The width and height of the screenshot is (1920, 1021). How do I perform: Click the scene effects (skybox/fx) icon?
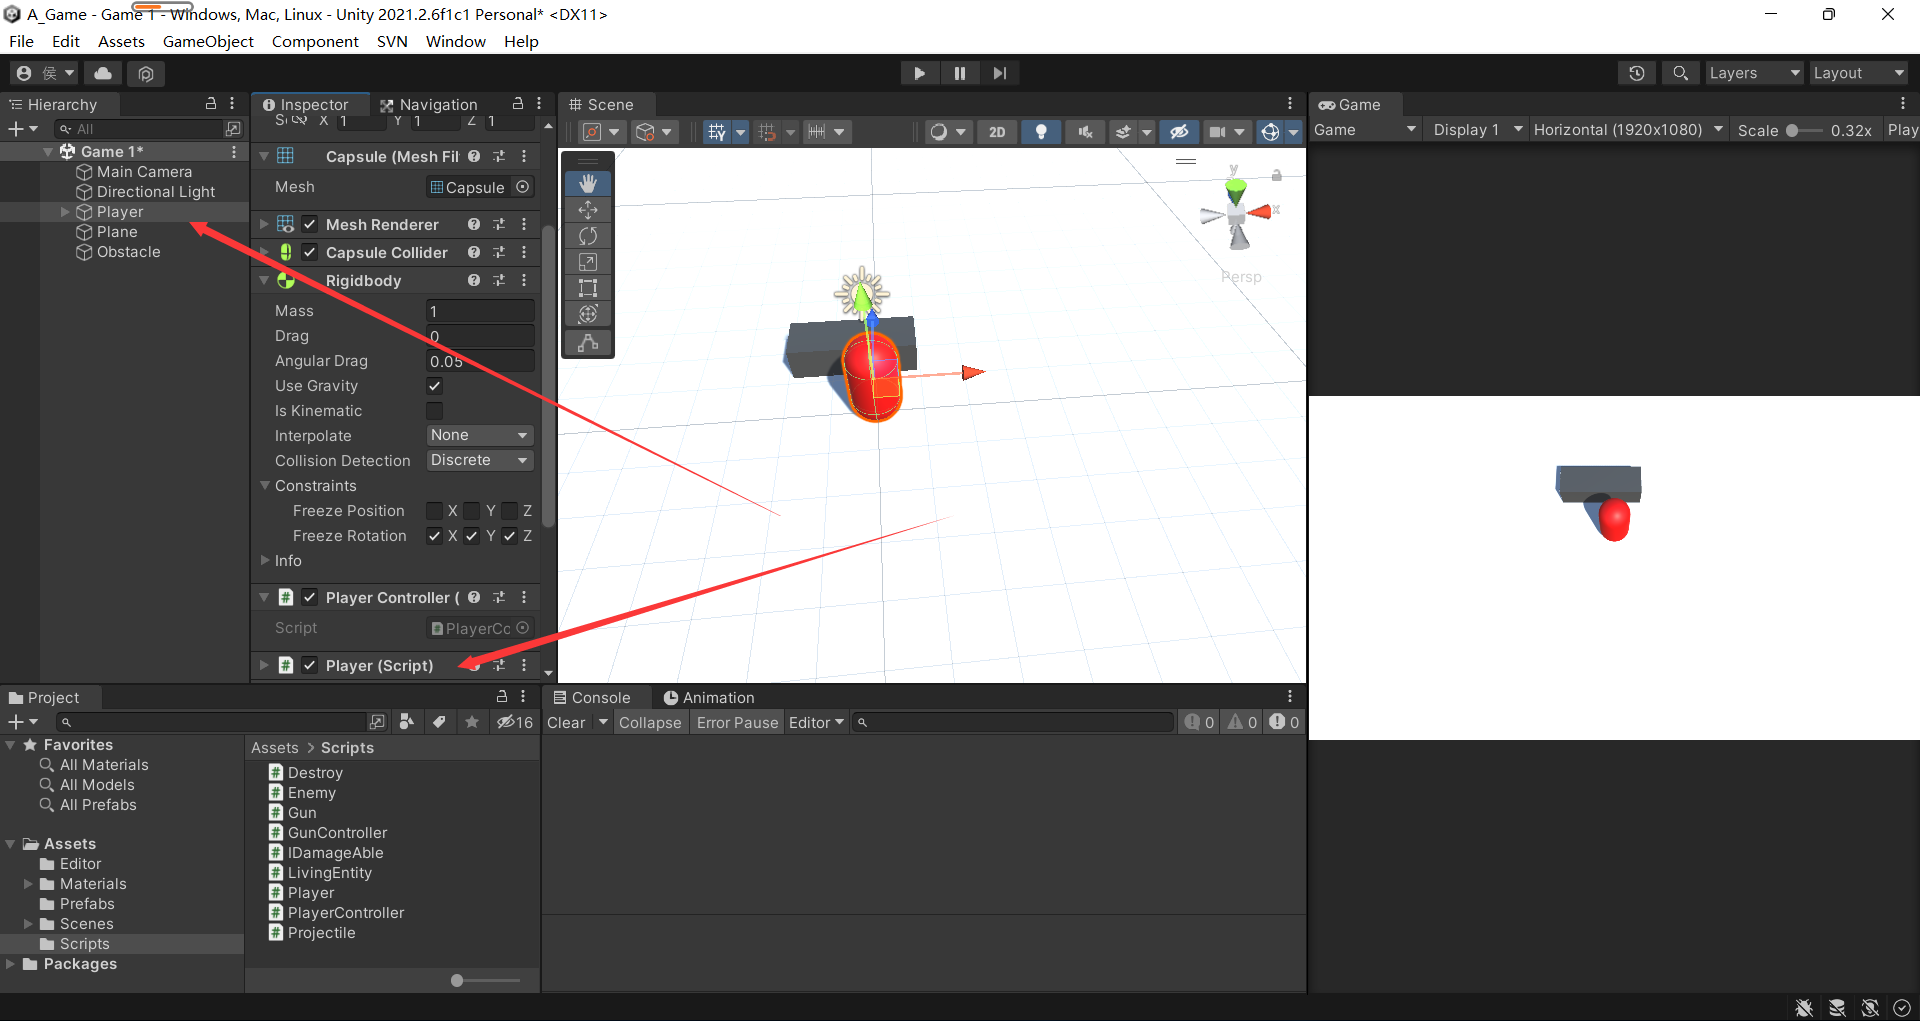1123,131
